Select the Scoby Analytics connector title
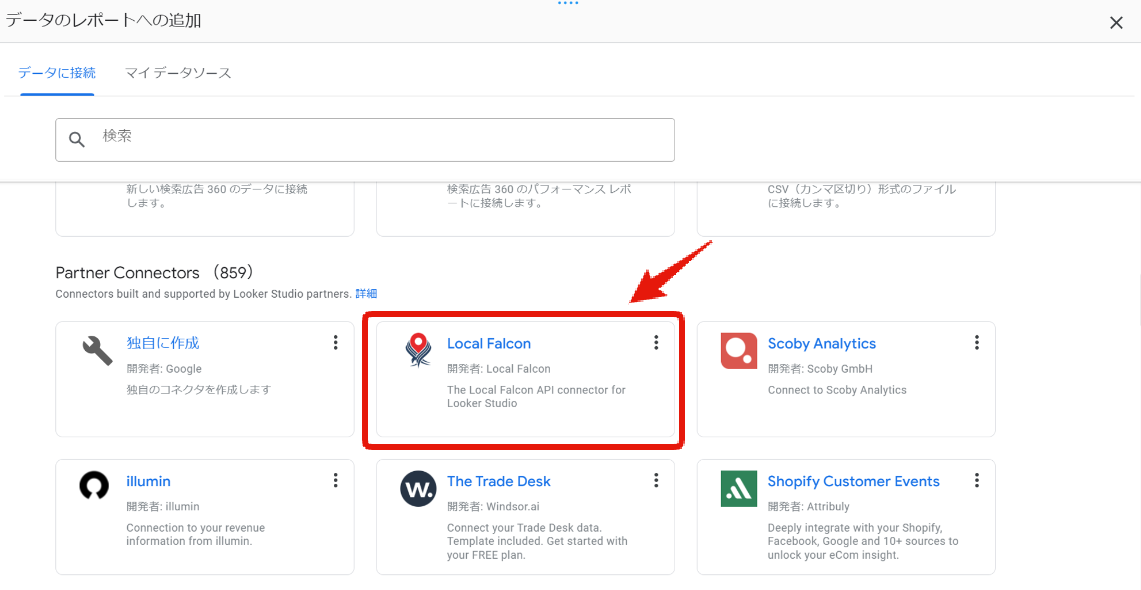The height and width of the screenshot is (590, 1141). [822, 343]
